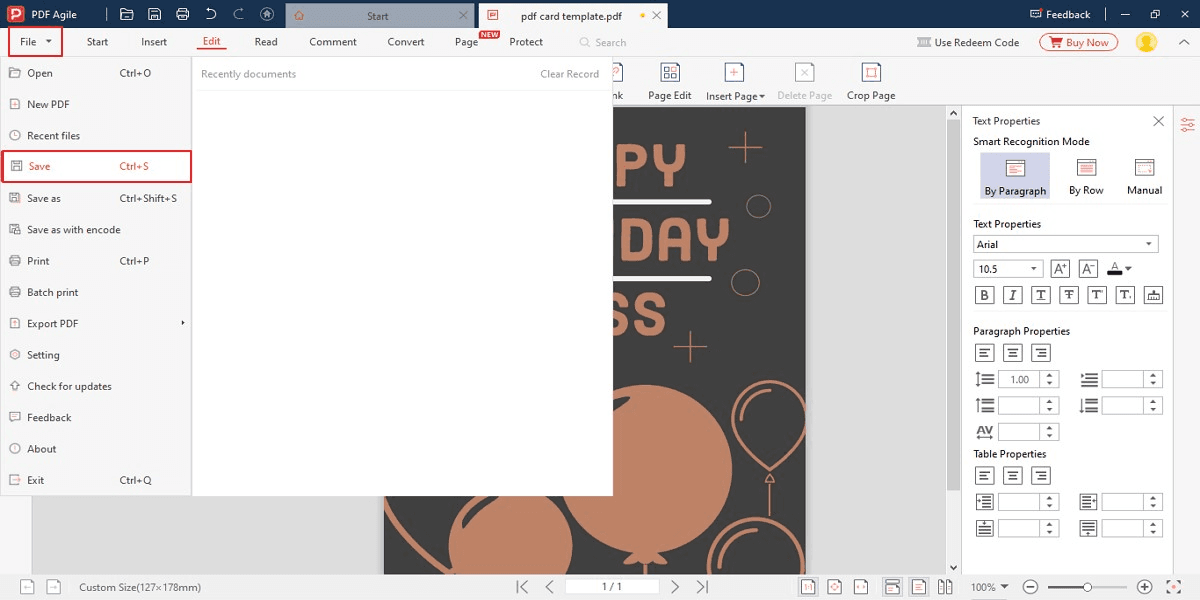
Task: Go to the previous page
Action: pyautogui.click(x=549, y=587)
